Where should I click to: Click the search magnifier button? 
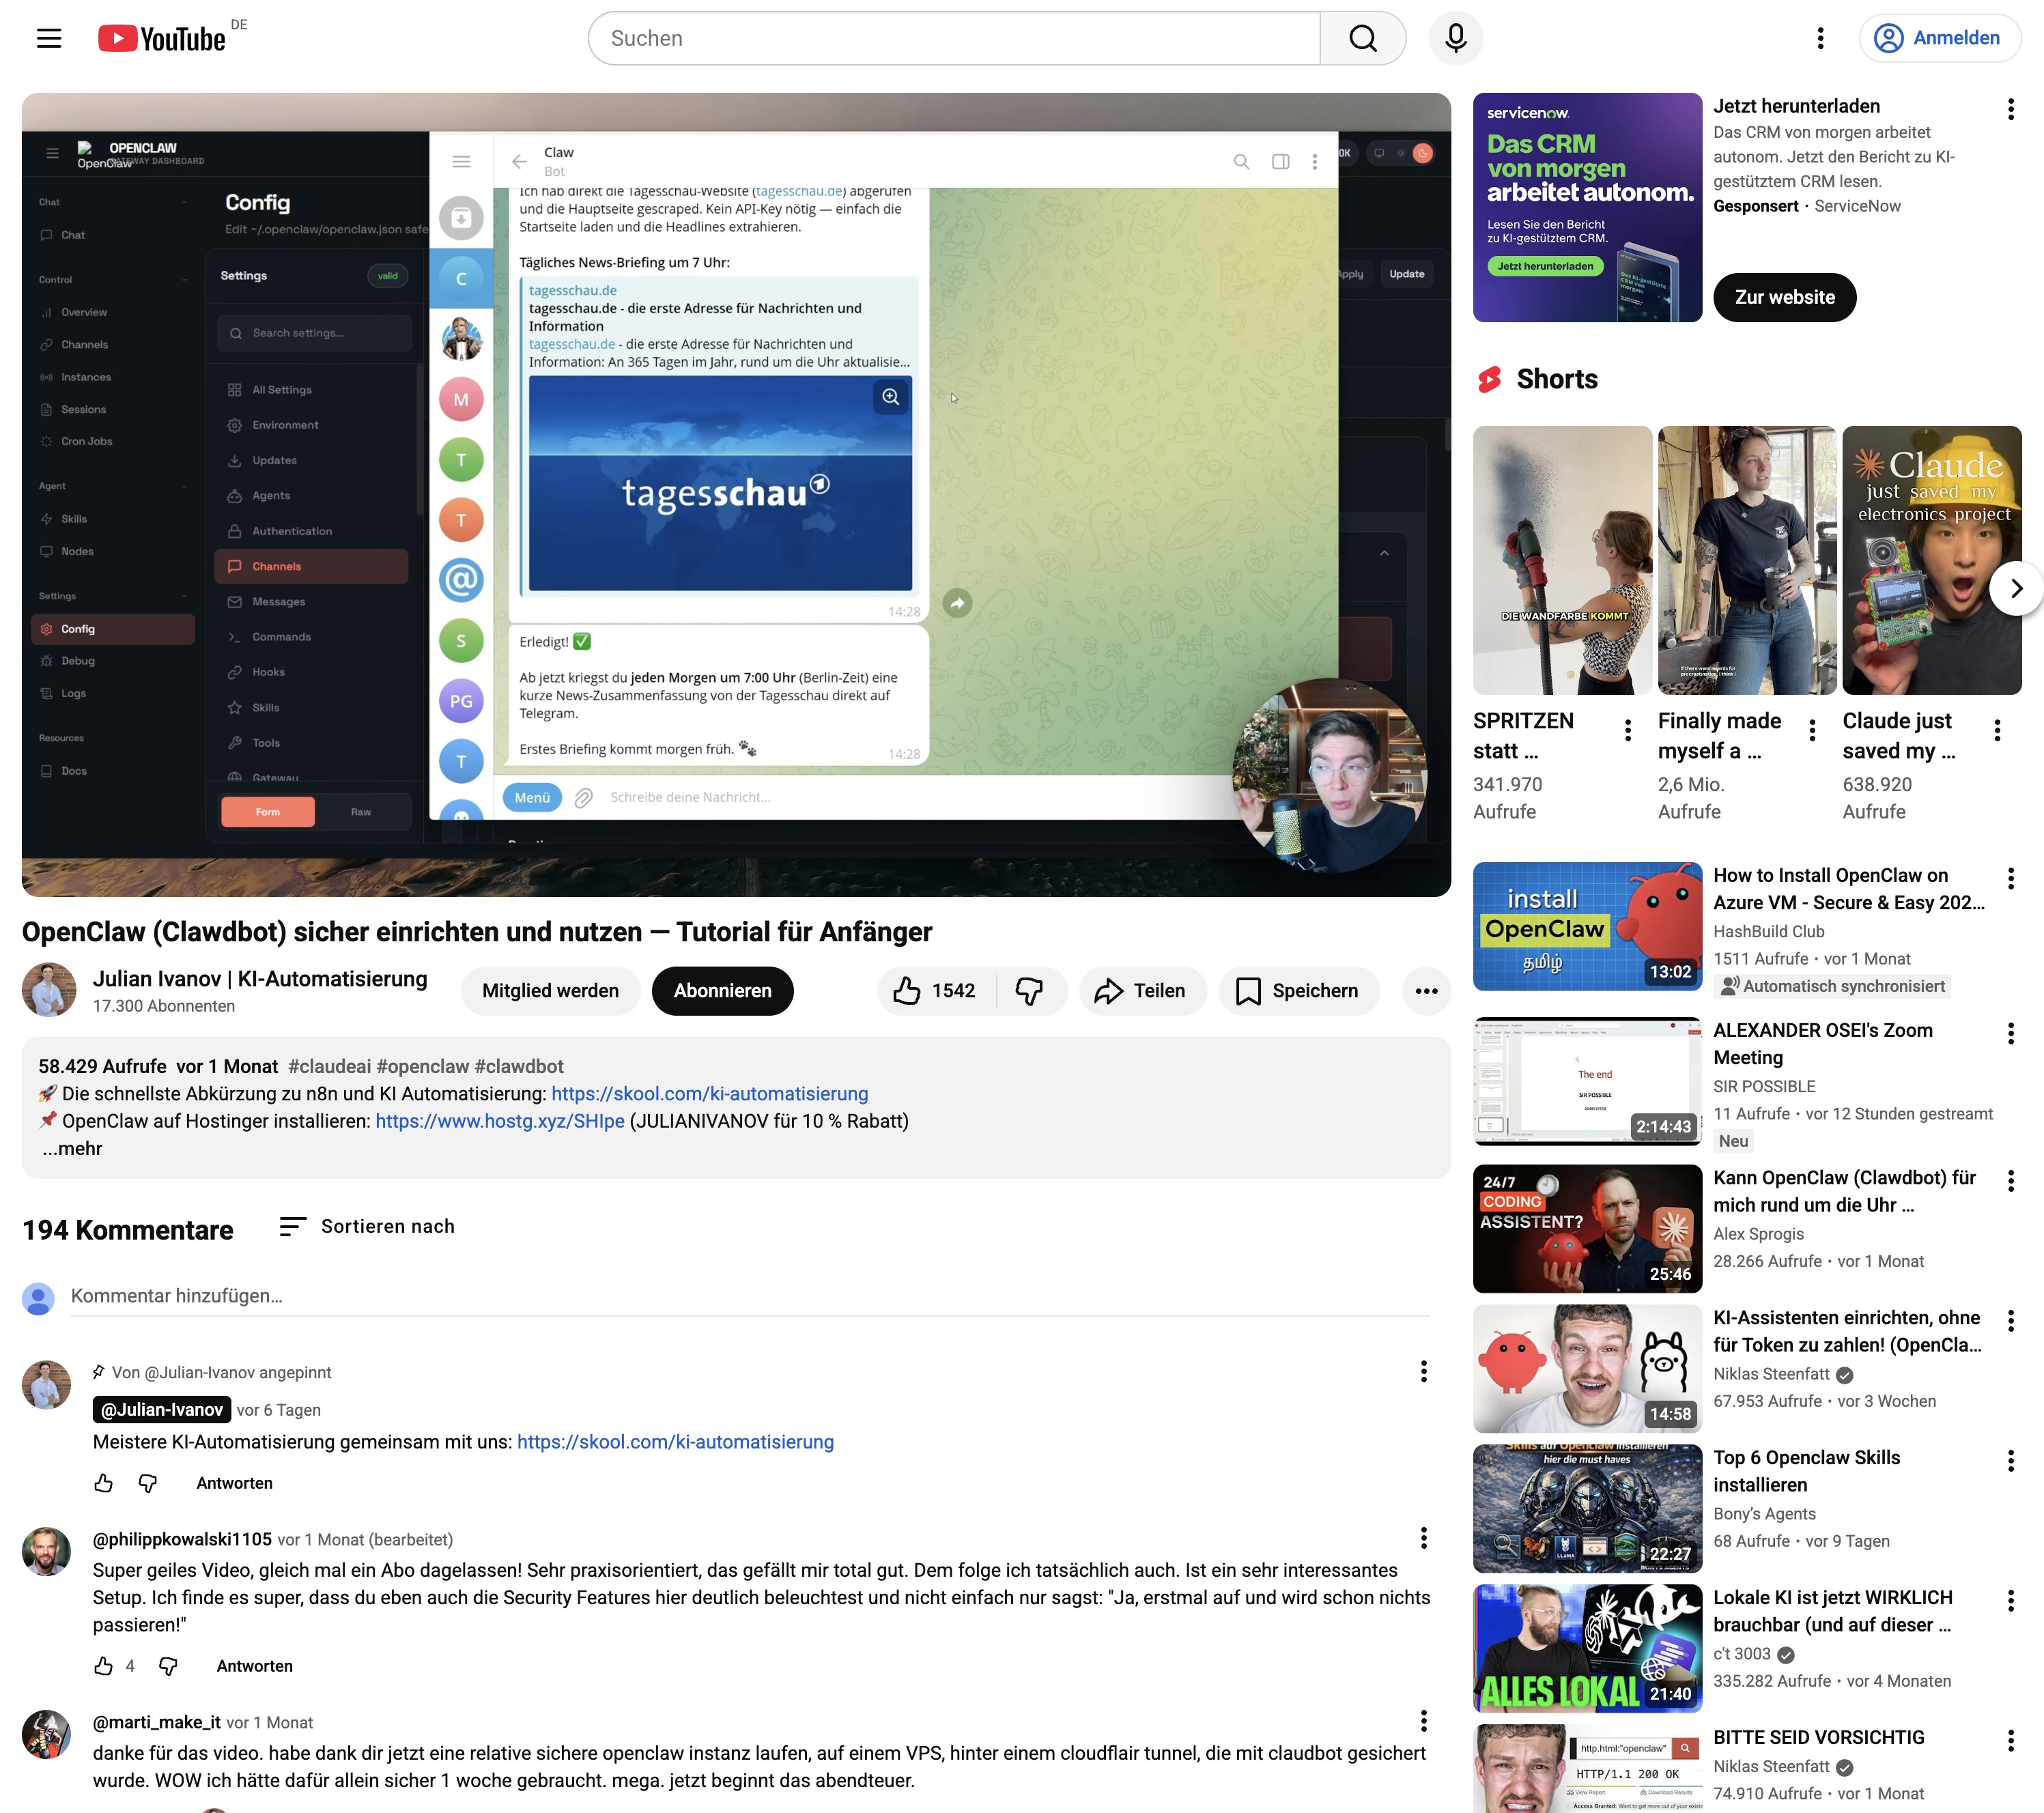point(1362,38)
